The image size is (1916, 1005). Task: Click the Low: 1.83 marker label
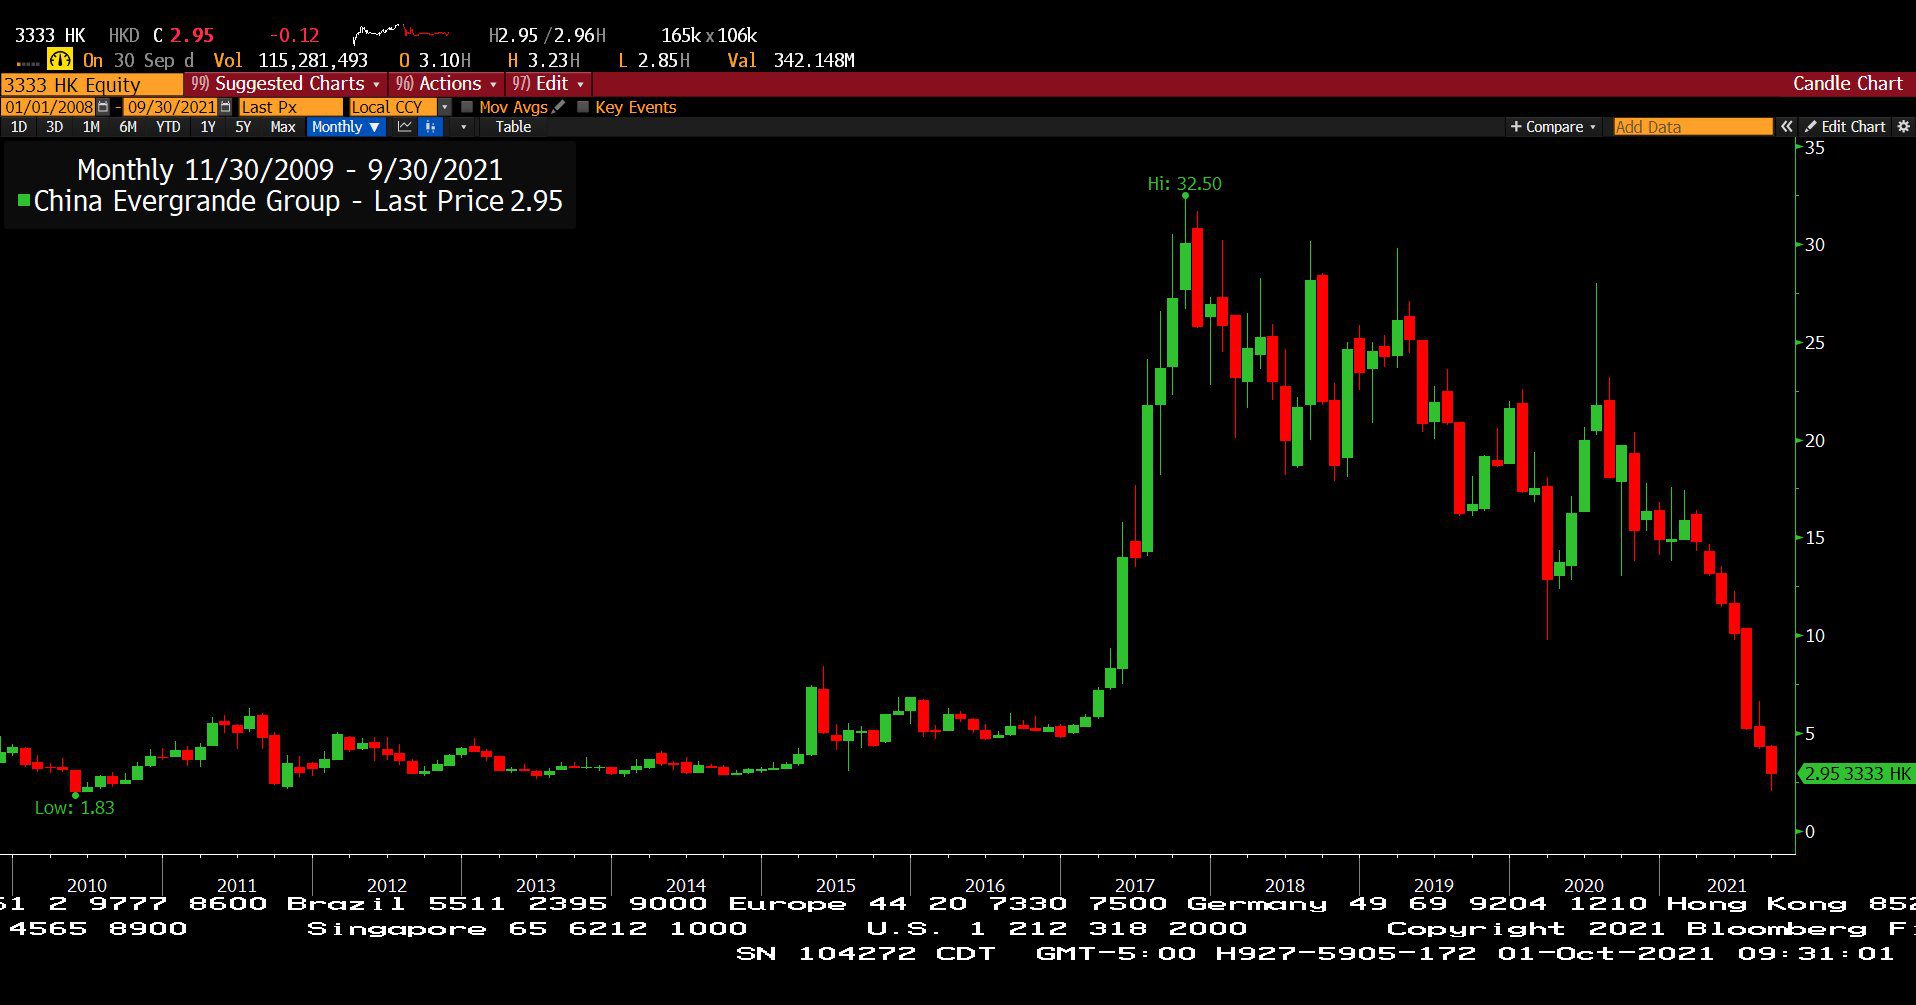tap(75, 808)
